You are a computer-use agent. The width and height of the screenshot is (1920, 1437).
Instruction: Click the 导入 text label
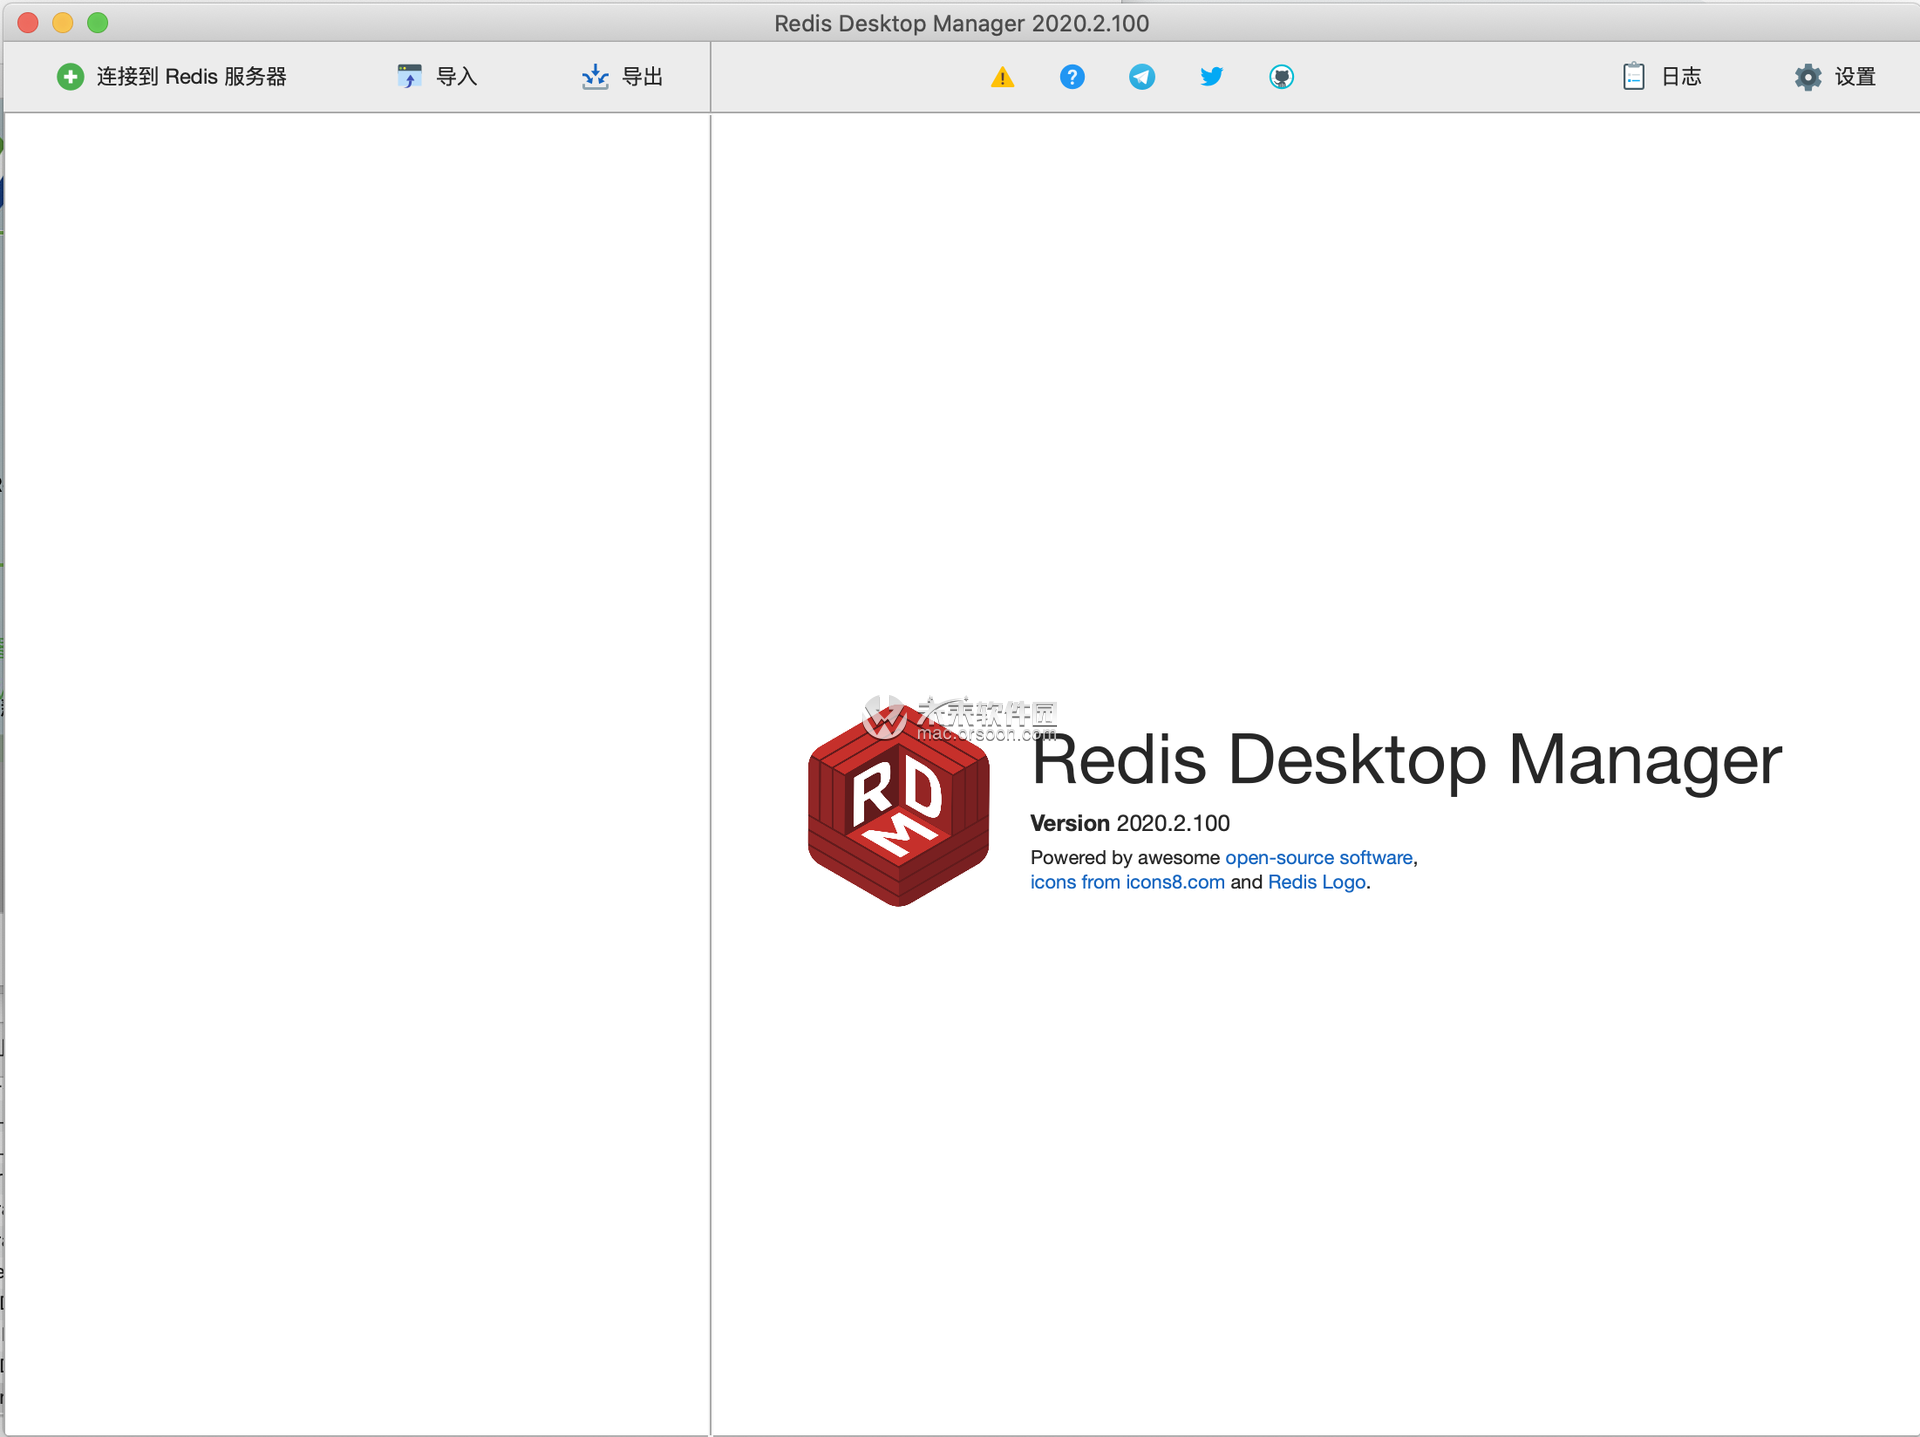click(x=457, y=77)
